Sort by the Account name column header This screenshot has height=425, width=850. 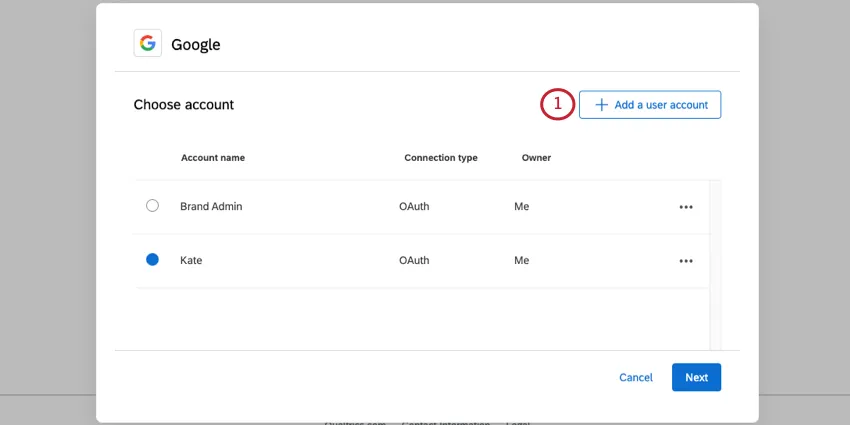(x=213, y=158)
